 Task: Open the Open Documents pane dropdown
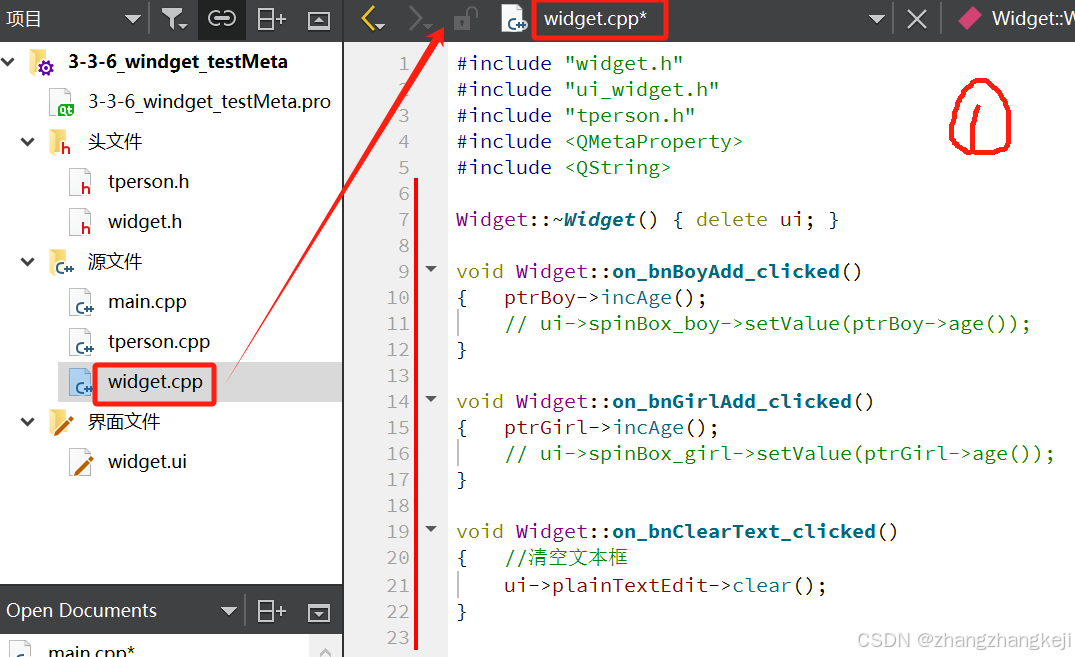(228, 610)
